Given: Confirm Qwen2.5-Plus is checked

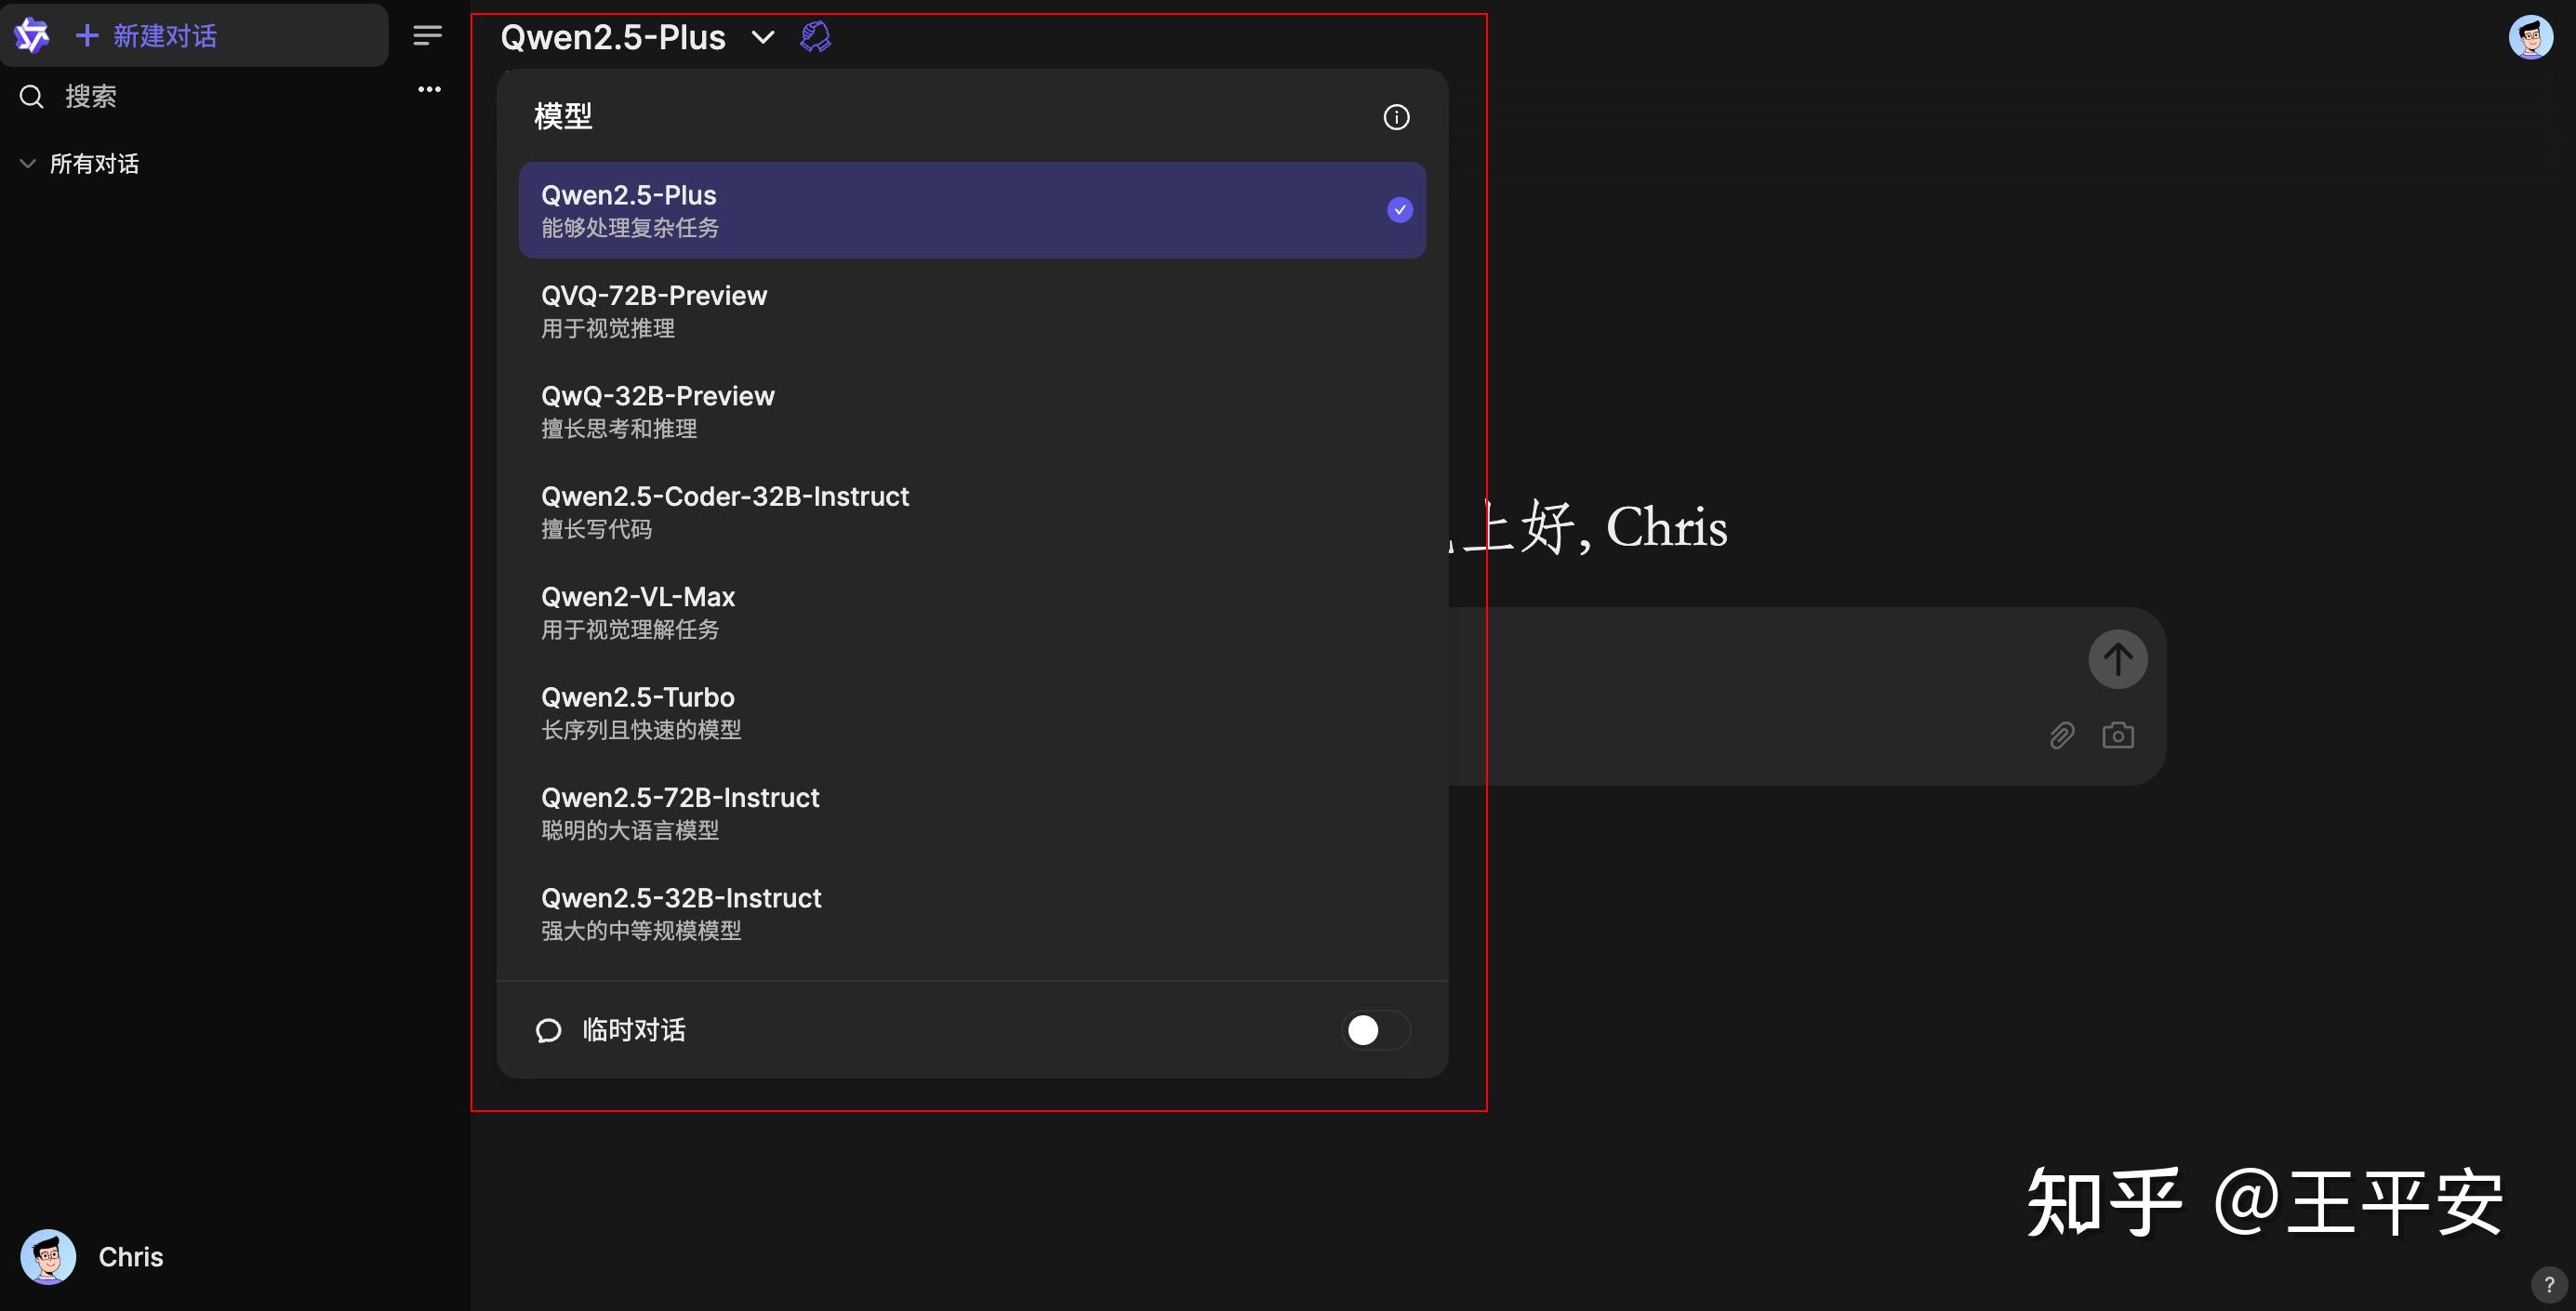Looking at the screenshot, I should pyautogui.click(x=1399, y=210).
